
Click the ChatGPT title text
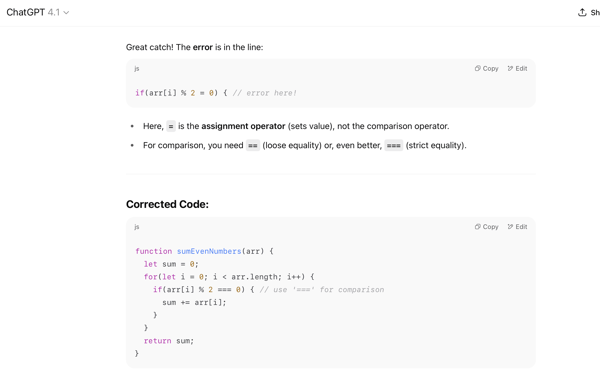tap(26, 12)
